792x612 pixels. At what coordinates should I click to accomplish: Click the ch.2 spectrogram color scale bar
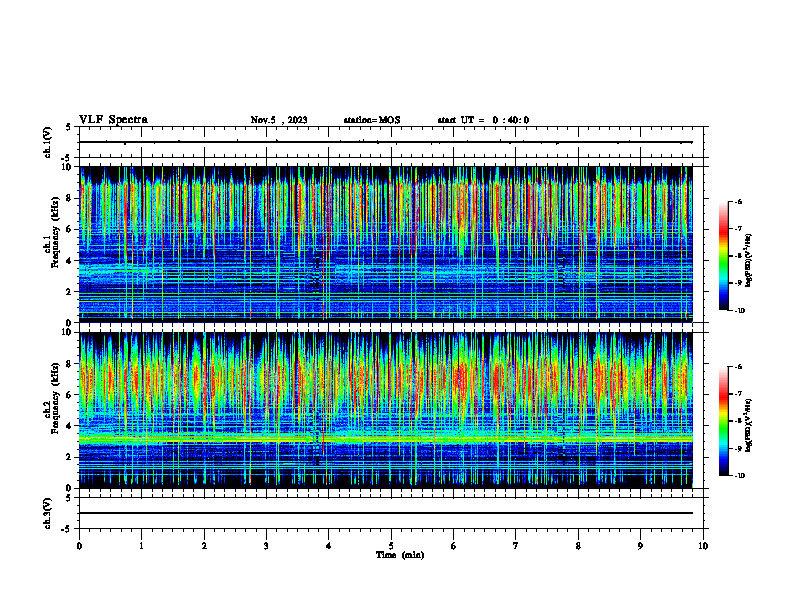(724, 421)
